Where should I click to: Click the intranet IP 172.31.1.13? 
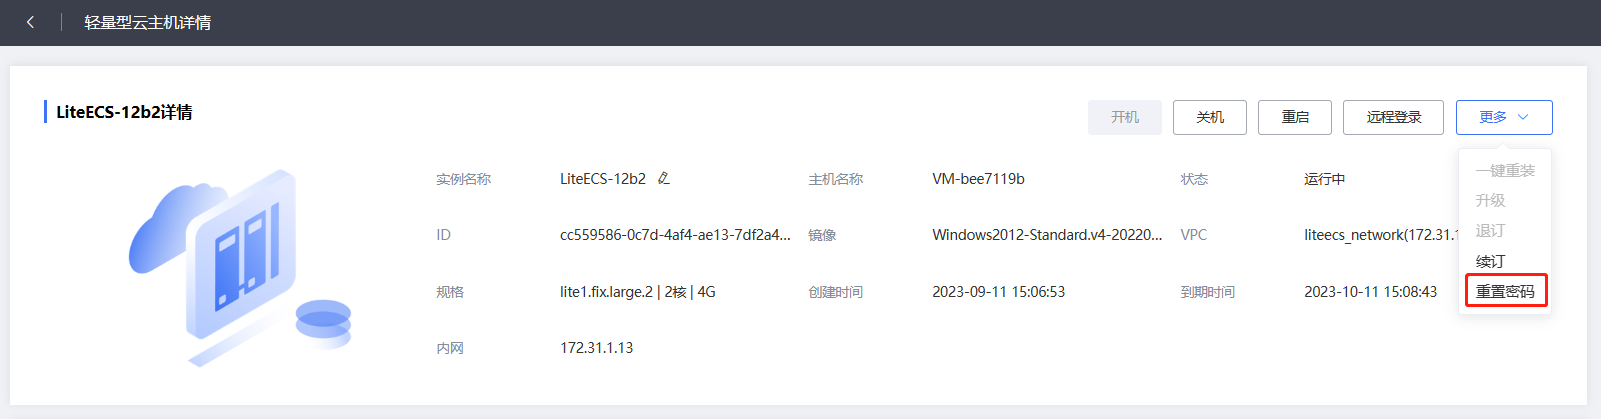(596, 348)
